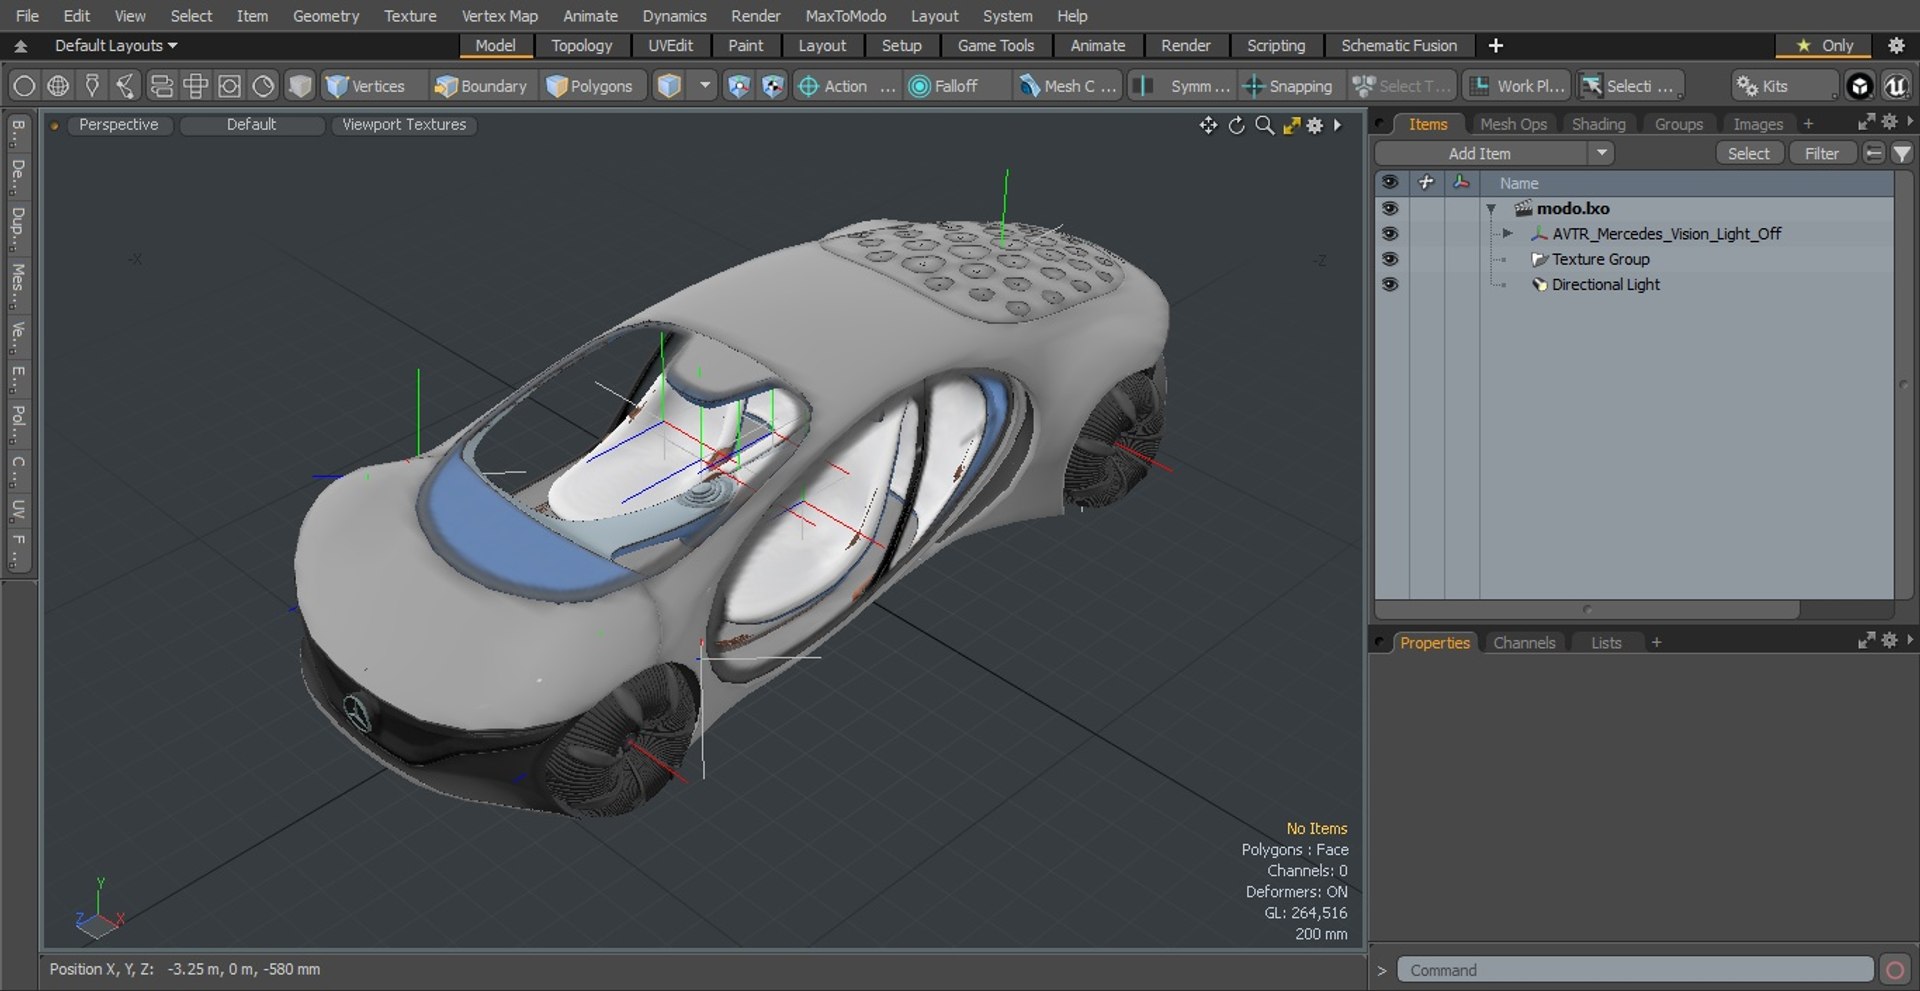The width and height of the screenshot is (1920, 991).
Task: Switch to the Lists tab
Action: point(1606,643)
